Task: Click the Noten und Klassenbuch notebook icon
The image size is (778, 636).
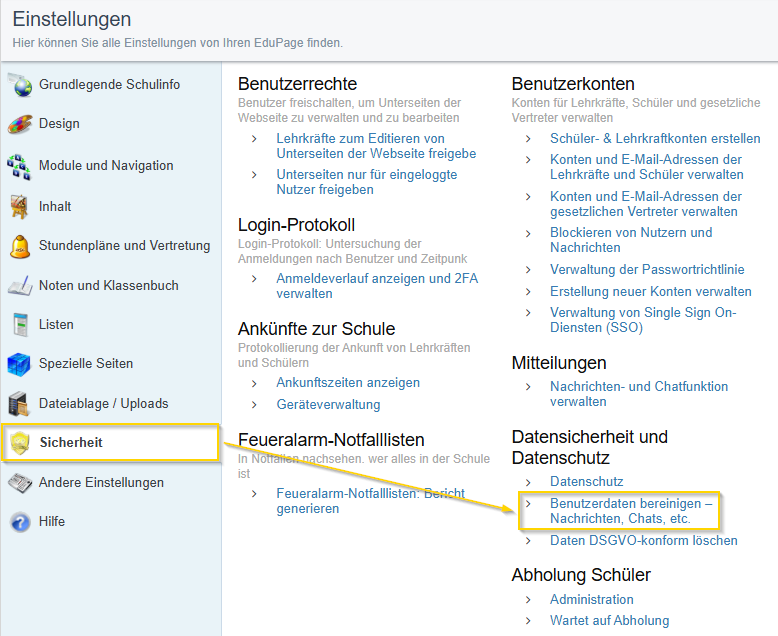Action: (x=20, y=286)
